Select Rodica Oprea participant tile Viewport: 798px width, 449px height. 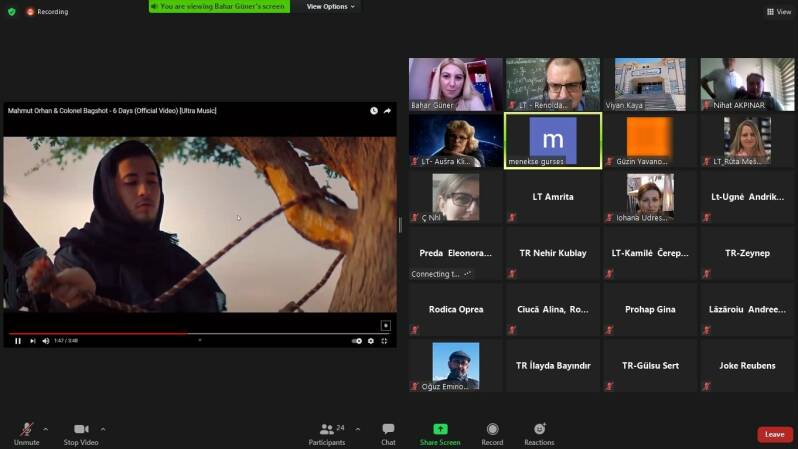[x=455, y=310]
